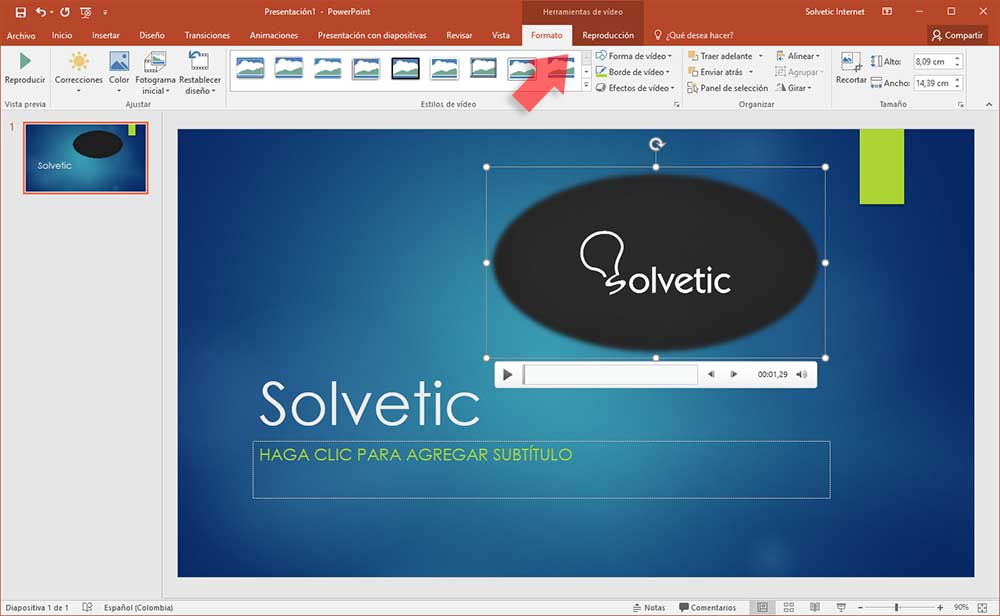
Task: Open Fotograma inicial menu
Action: [x=155, y=73]
